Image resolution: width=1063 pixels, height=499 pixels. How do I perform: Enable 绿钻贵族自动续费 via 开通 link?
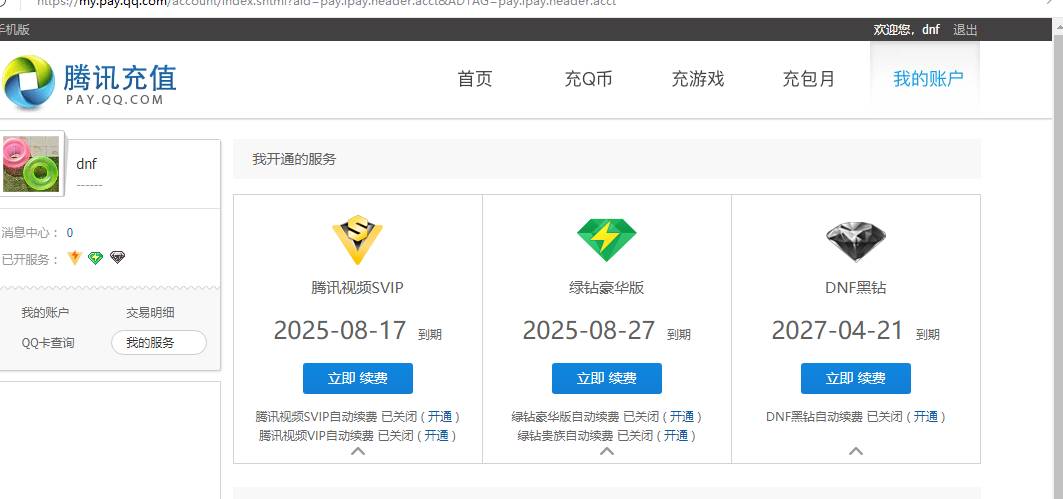click(x=676, y=435)
